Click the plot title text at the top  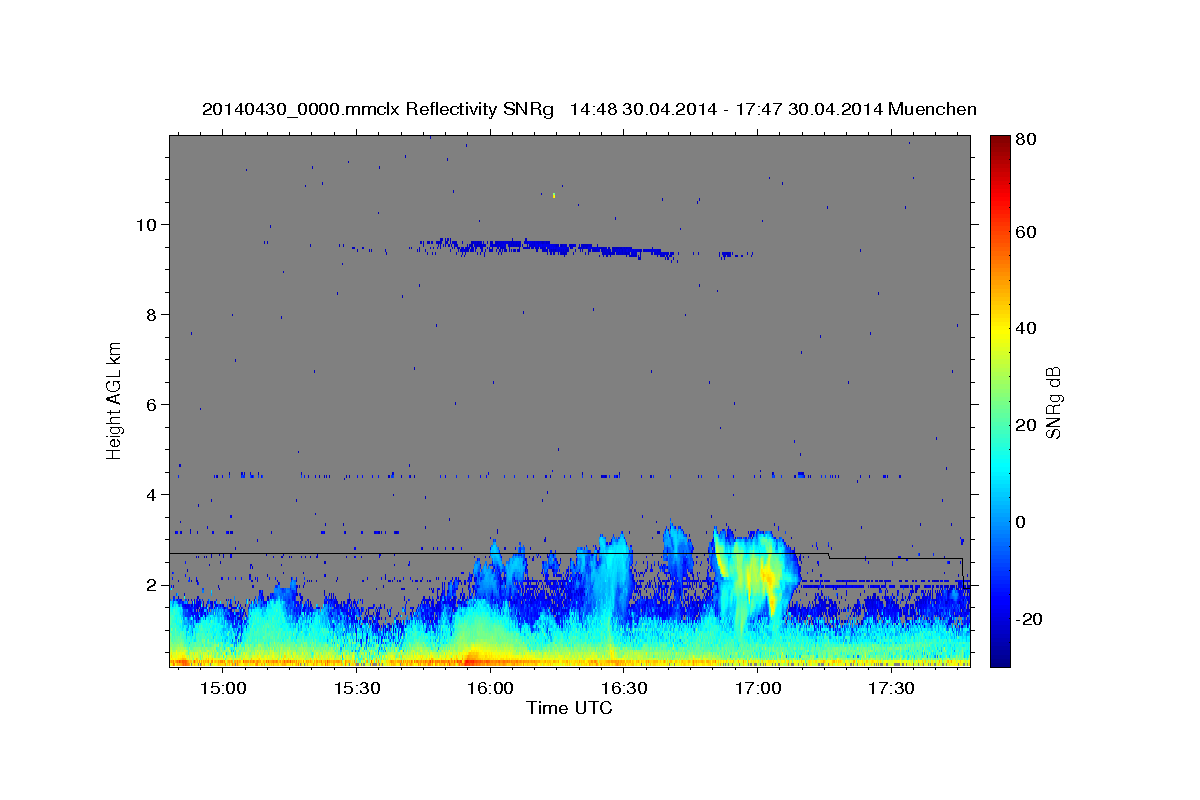click(589, 109)
